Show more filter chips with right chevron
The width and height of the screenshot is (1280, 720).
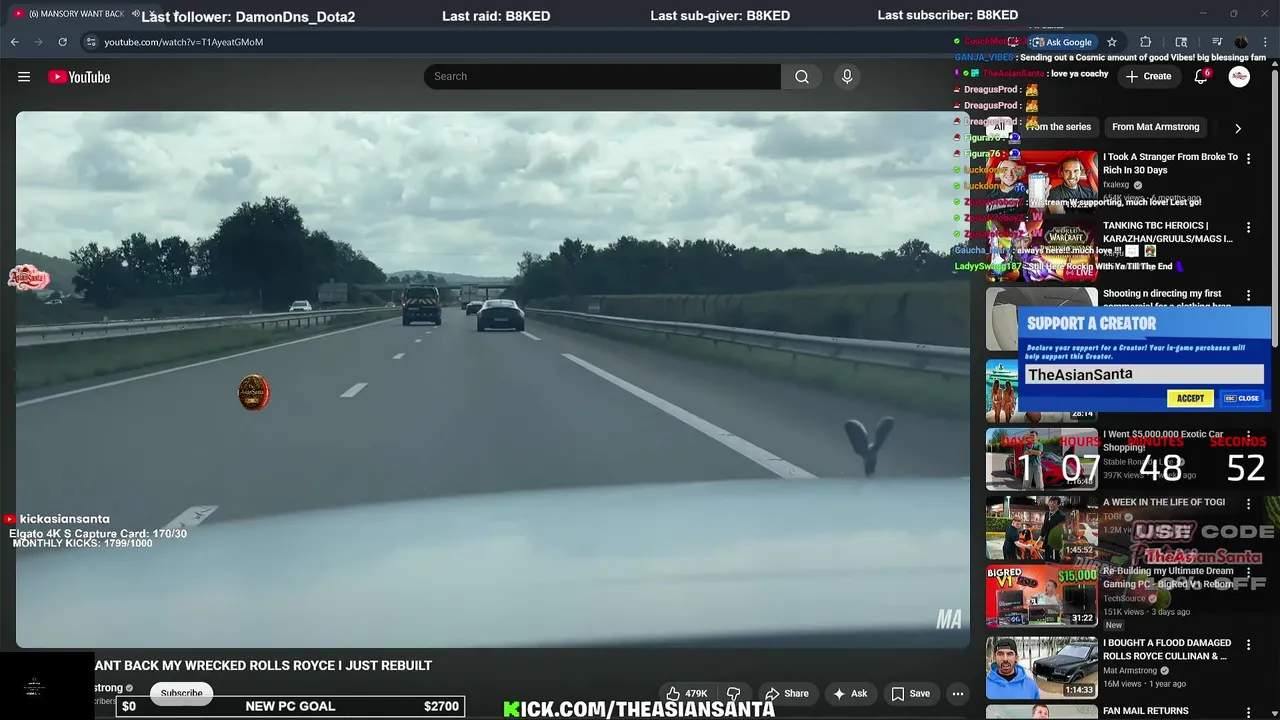1238,128
